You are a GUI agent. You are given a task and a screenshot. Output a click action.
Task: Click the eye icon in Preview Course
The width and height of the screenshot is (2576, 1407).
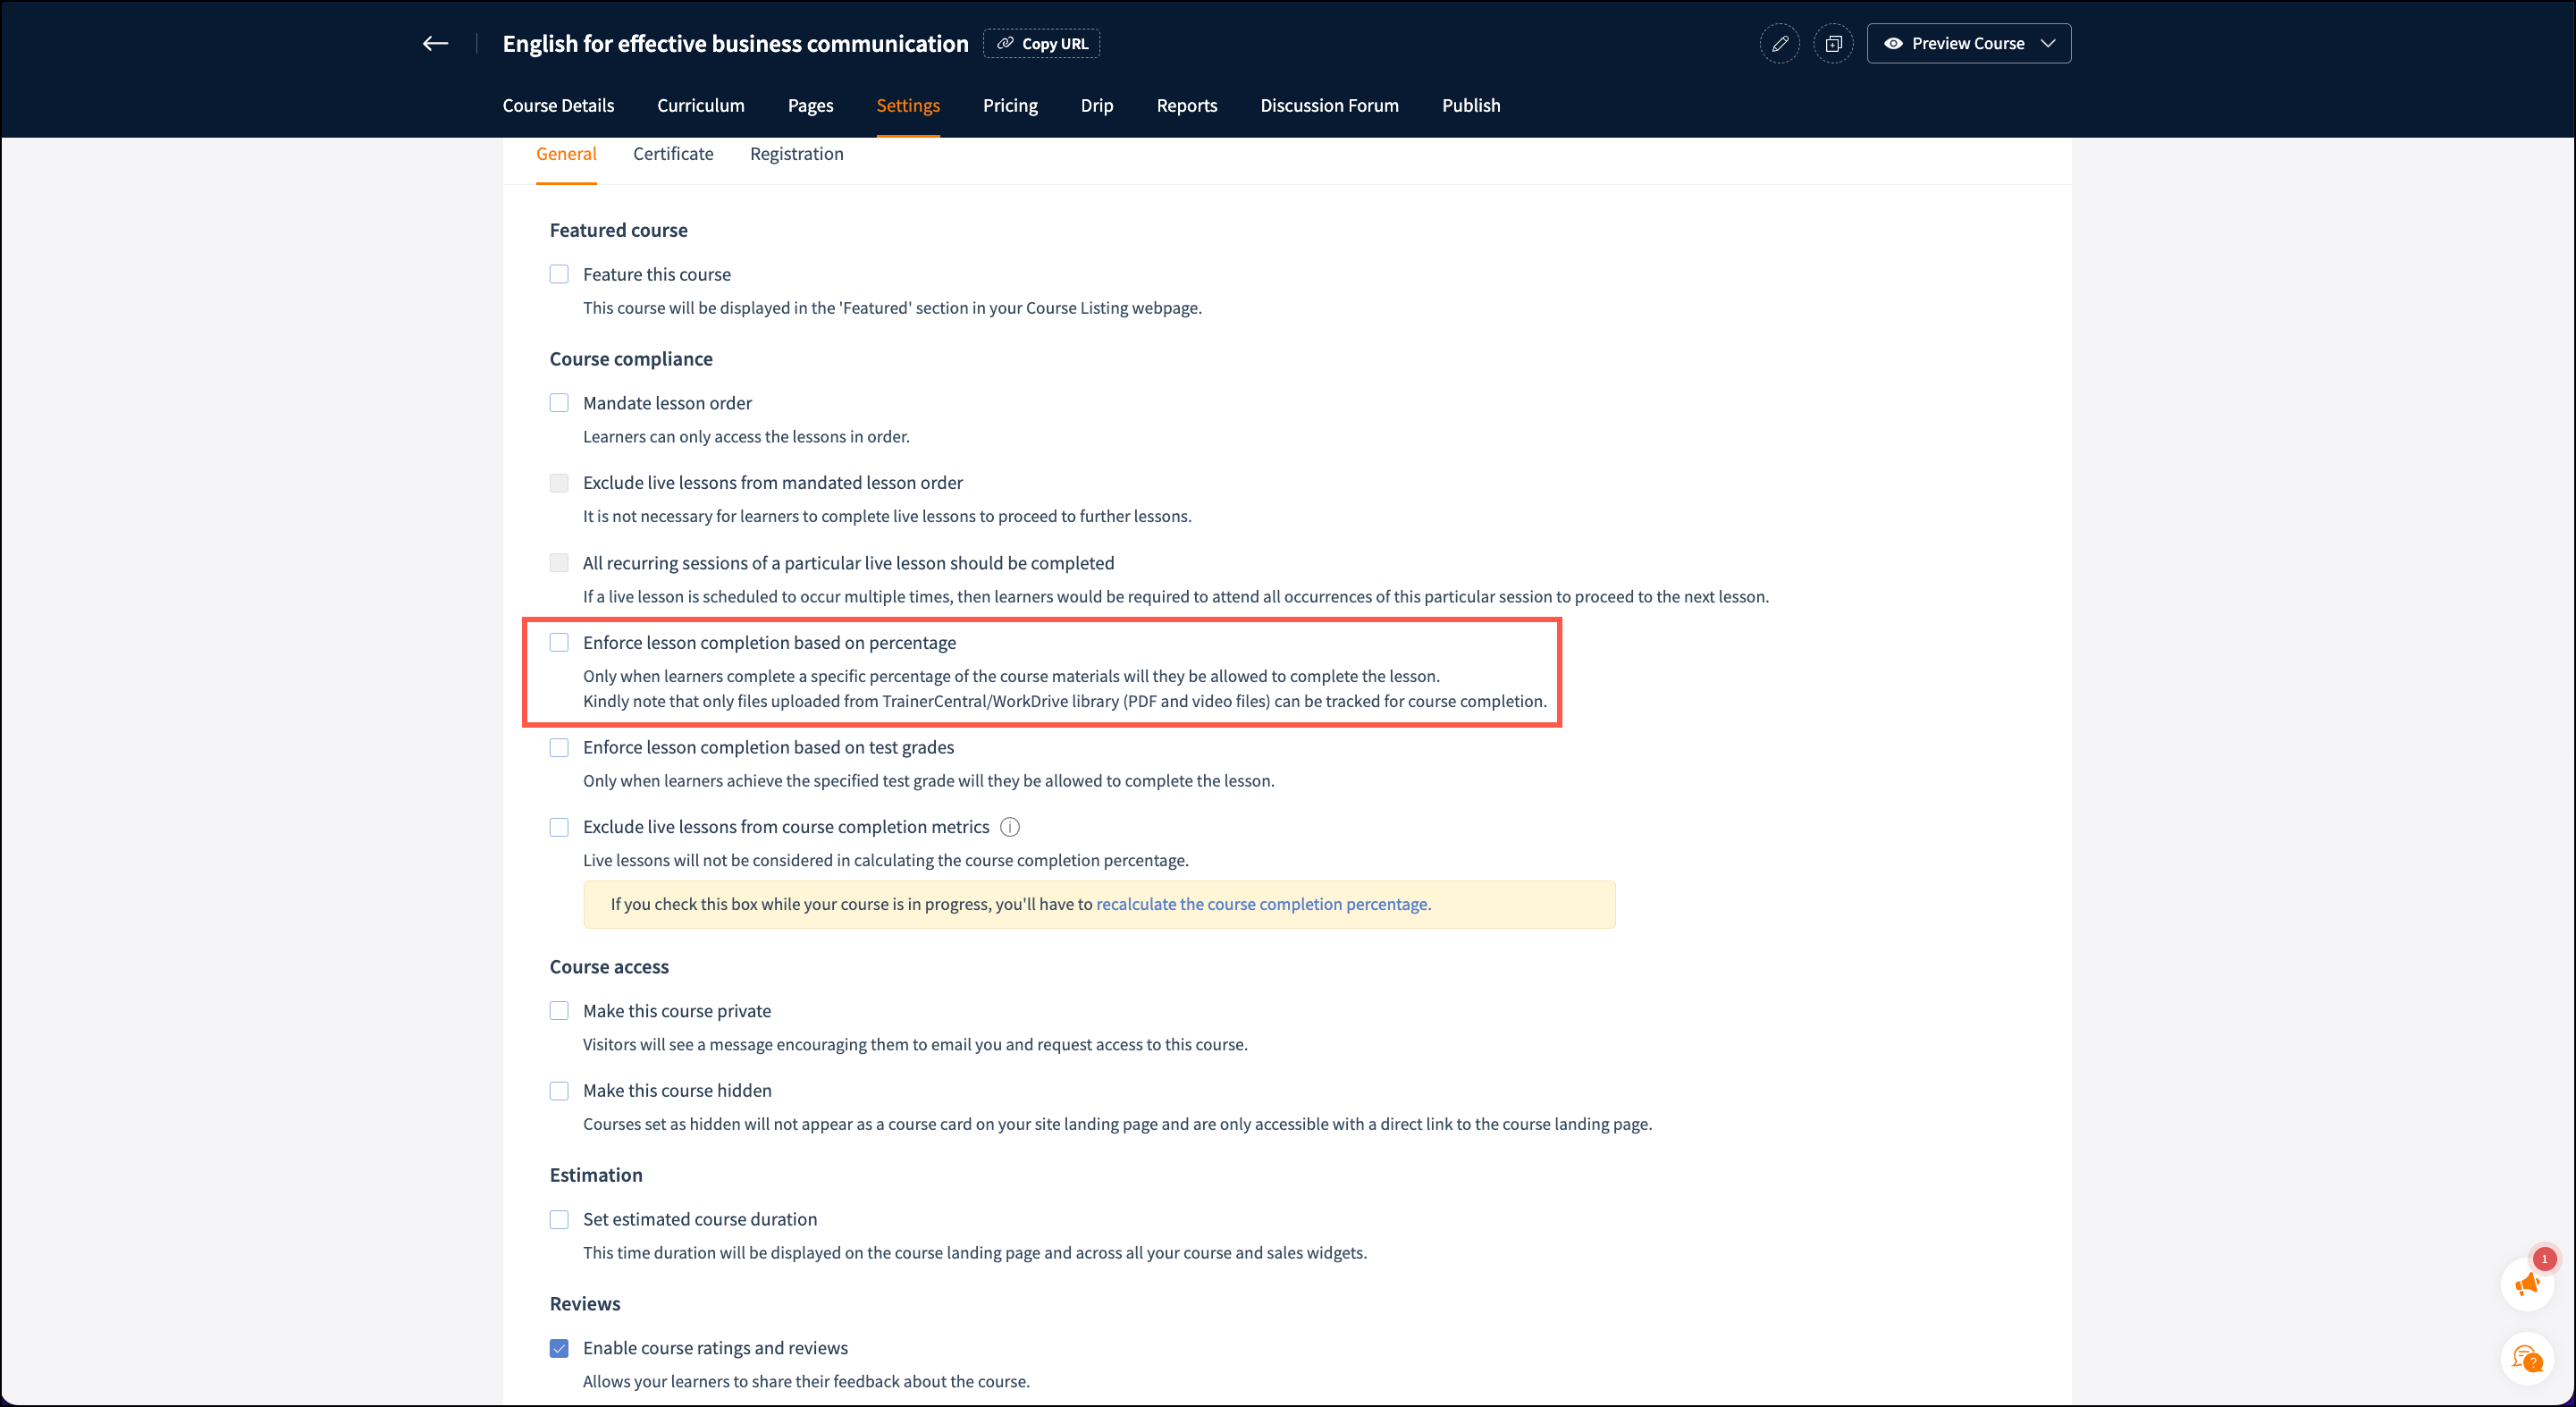point(1893,43)
